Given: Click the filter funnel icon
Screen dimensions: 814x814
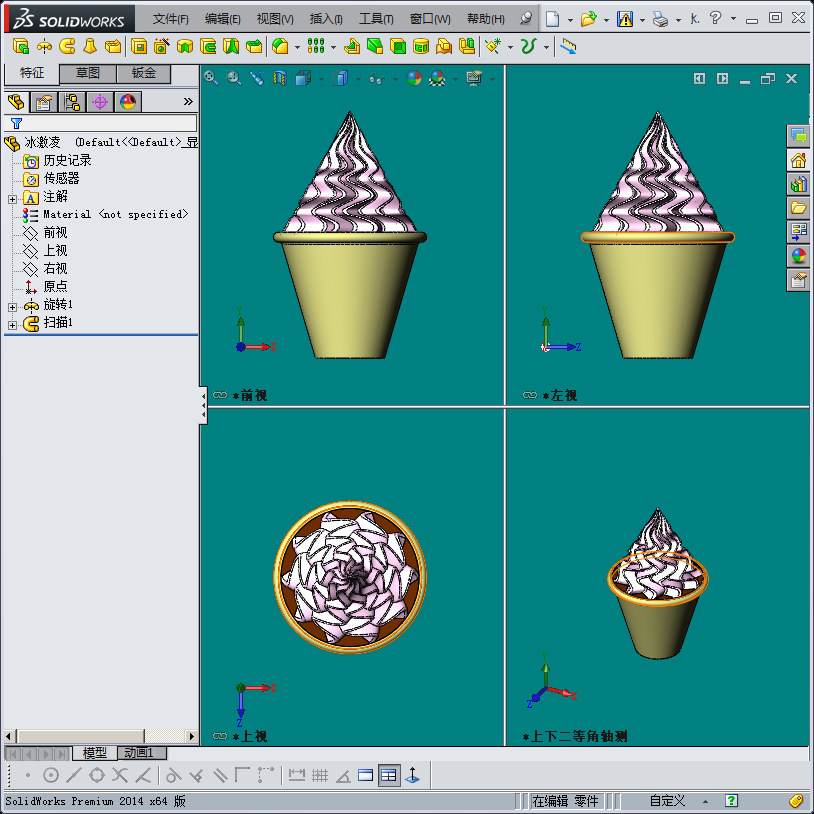Looking at the screenshot, I should (17, 123).
